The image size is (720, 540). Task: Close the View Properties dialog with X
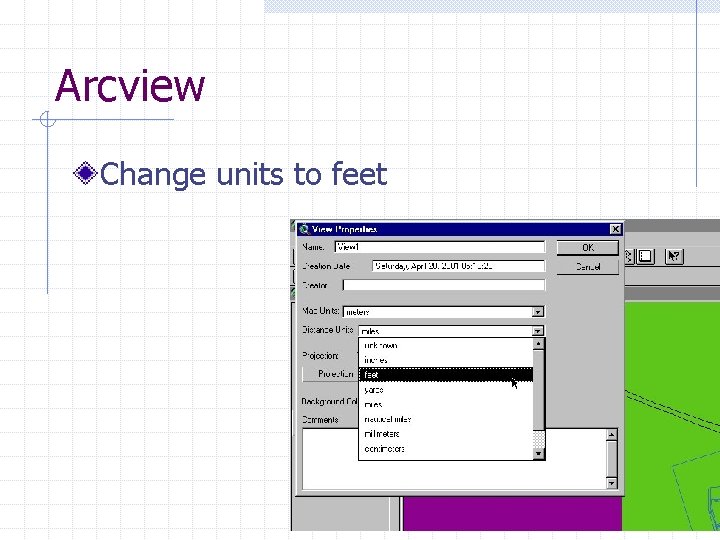[615, 229]
